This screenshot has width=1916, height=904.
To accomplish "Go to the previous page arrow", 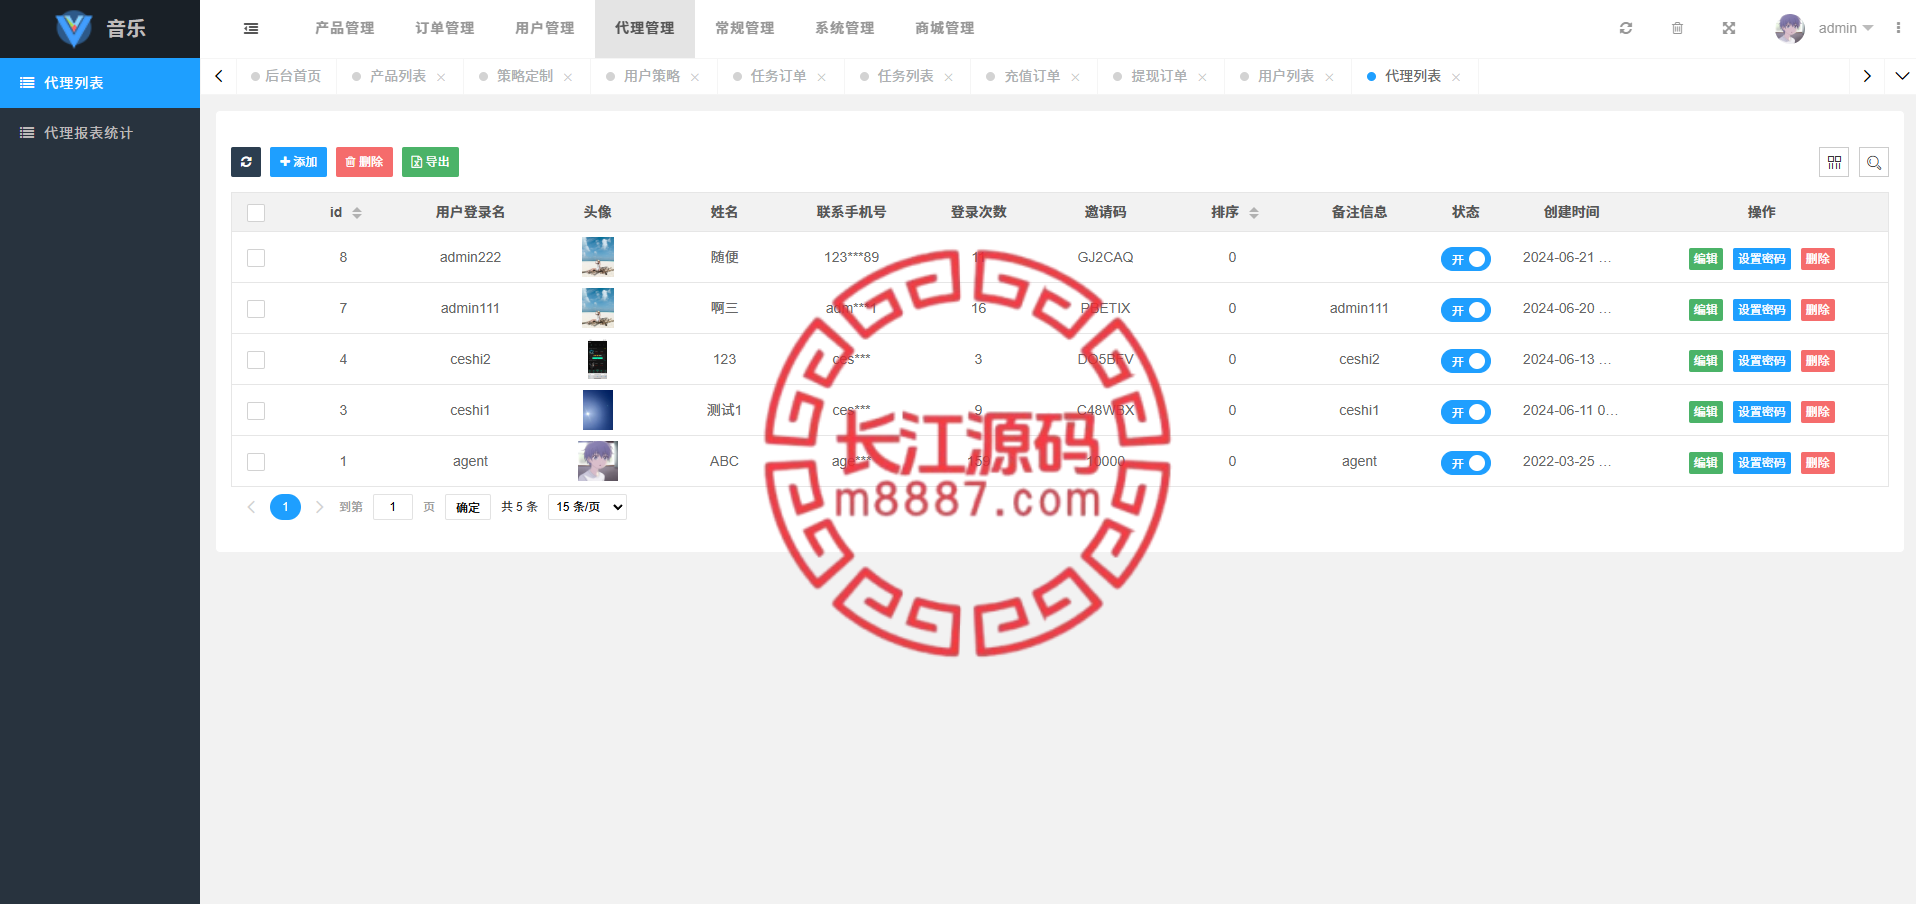I will (x=251, y=507).
